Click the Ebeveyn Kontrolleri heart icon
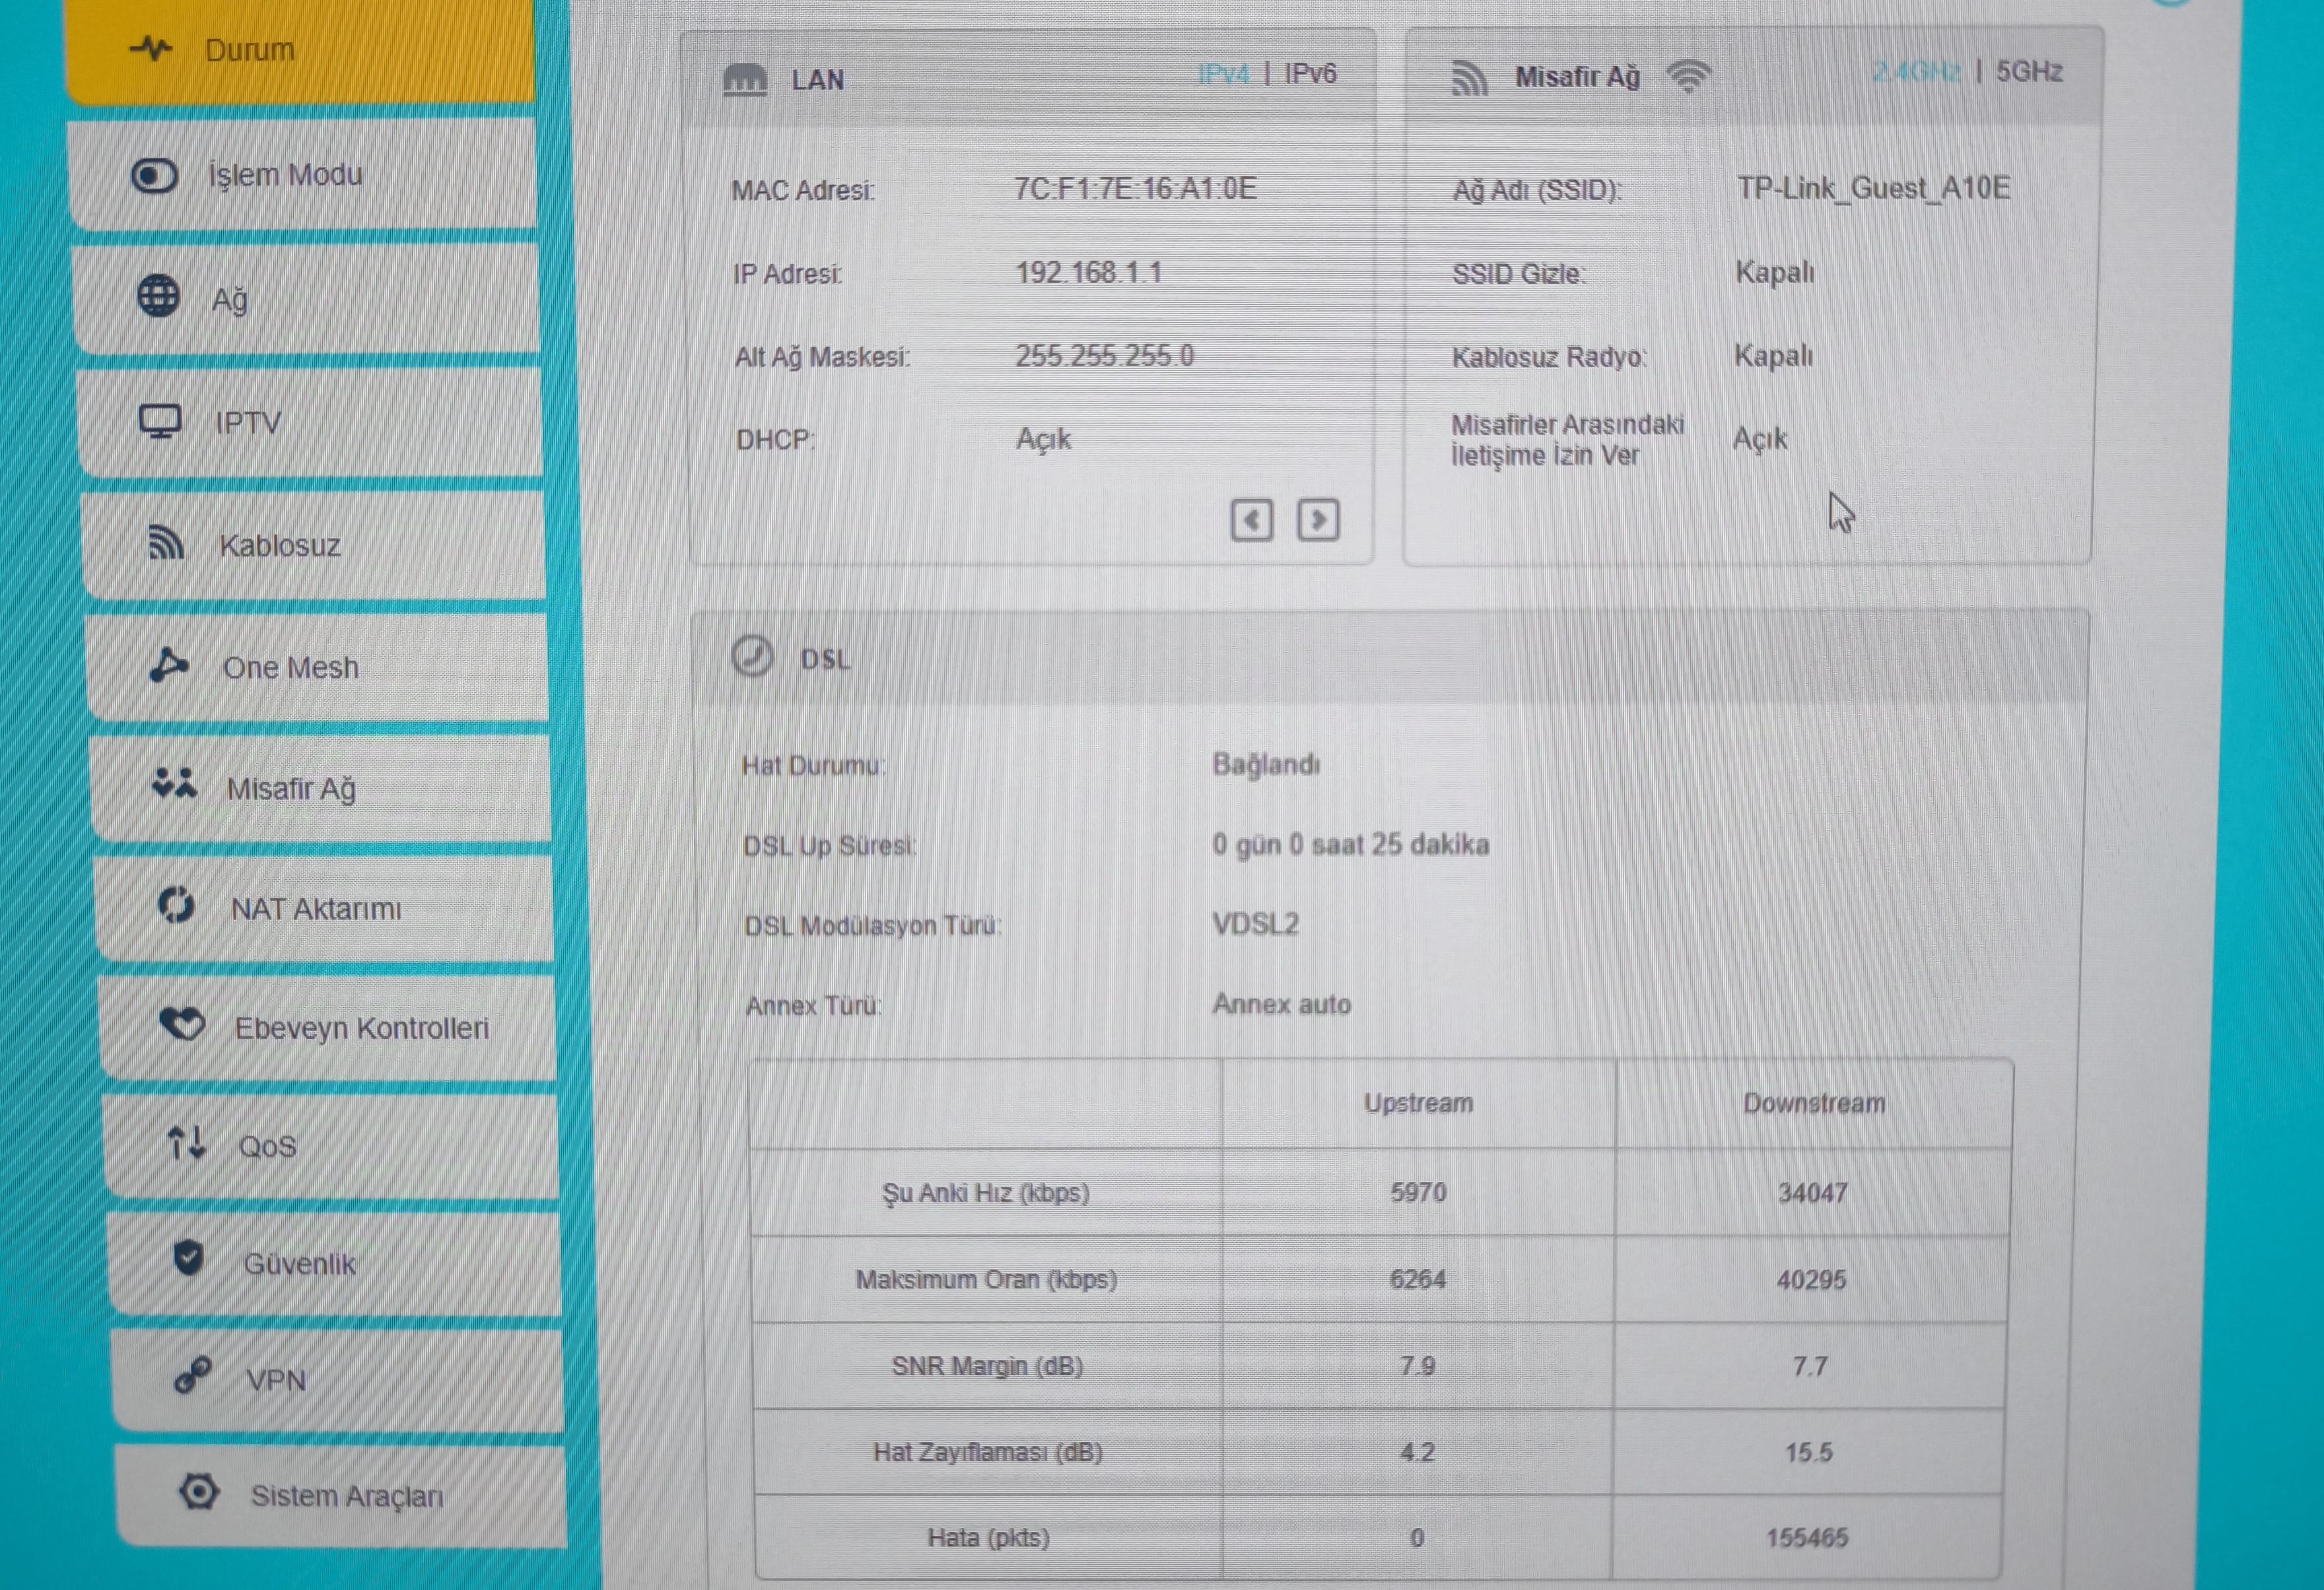This screenshot has width=2324, height=1590. click(x=182, y=1024)
